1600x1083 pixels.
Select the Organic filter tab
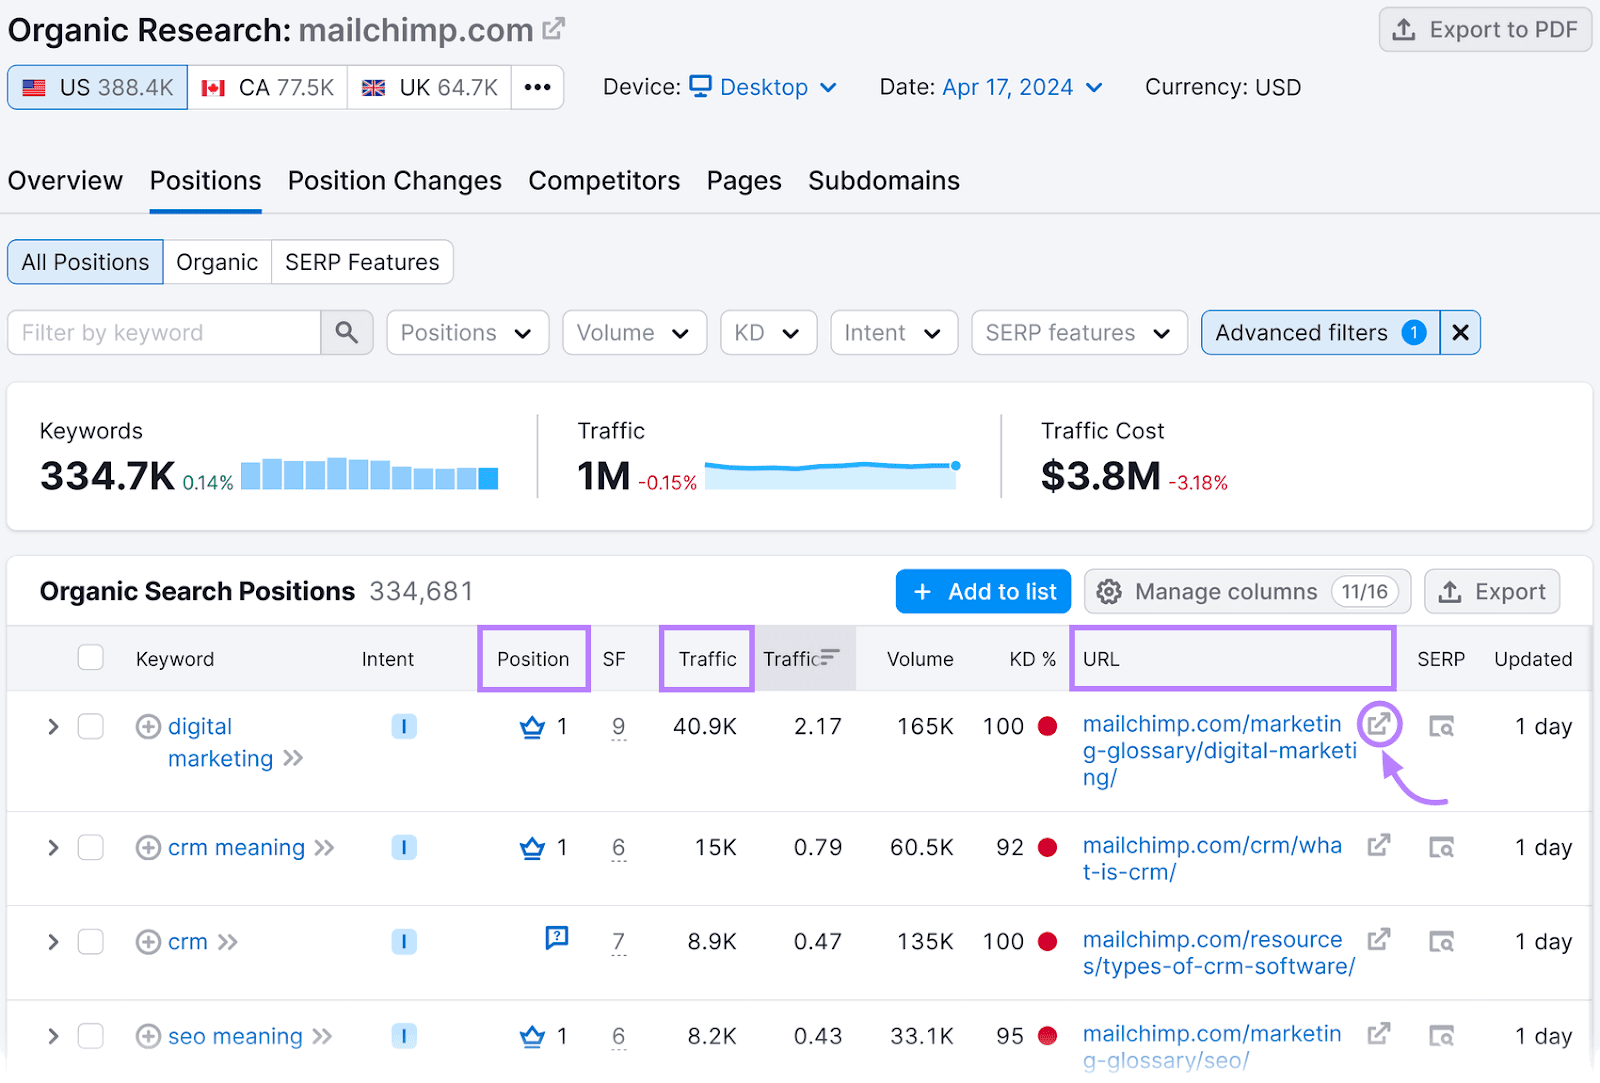217,261
